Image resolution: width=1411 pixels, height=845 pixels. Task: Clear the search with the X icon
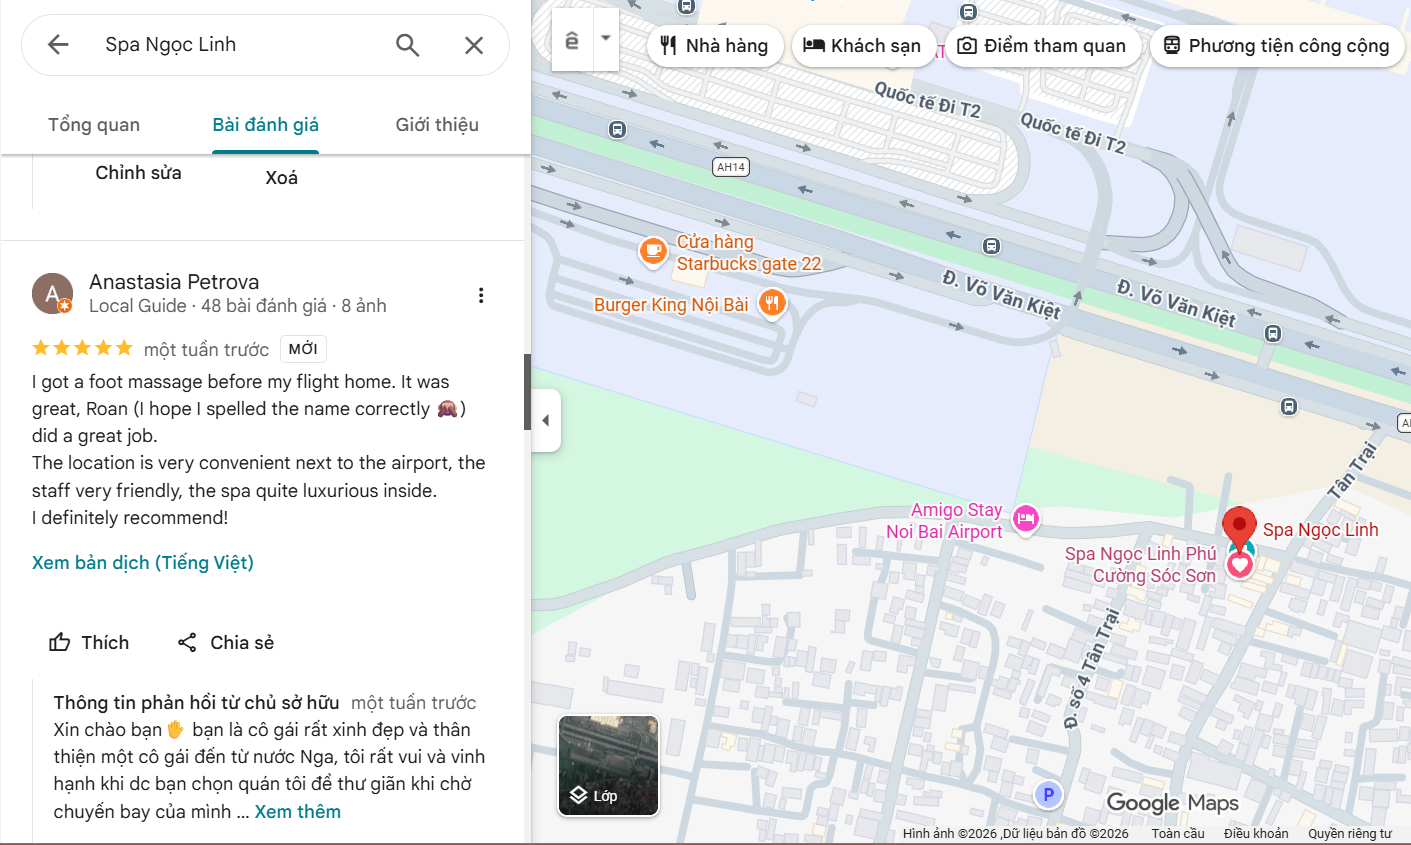pyautogui.click(x=473, y=44)
